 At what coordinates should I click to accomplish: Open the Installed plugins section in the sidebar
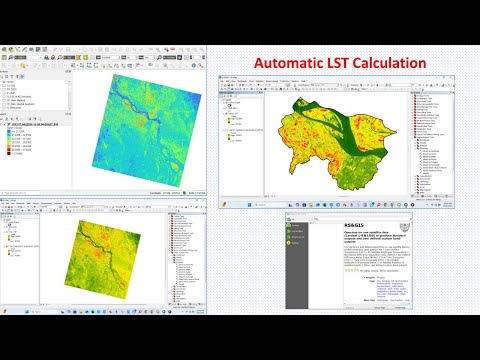295,231
